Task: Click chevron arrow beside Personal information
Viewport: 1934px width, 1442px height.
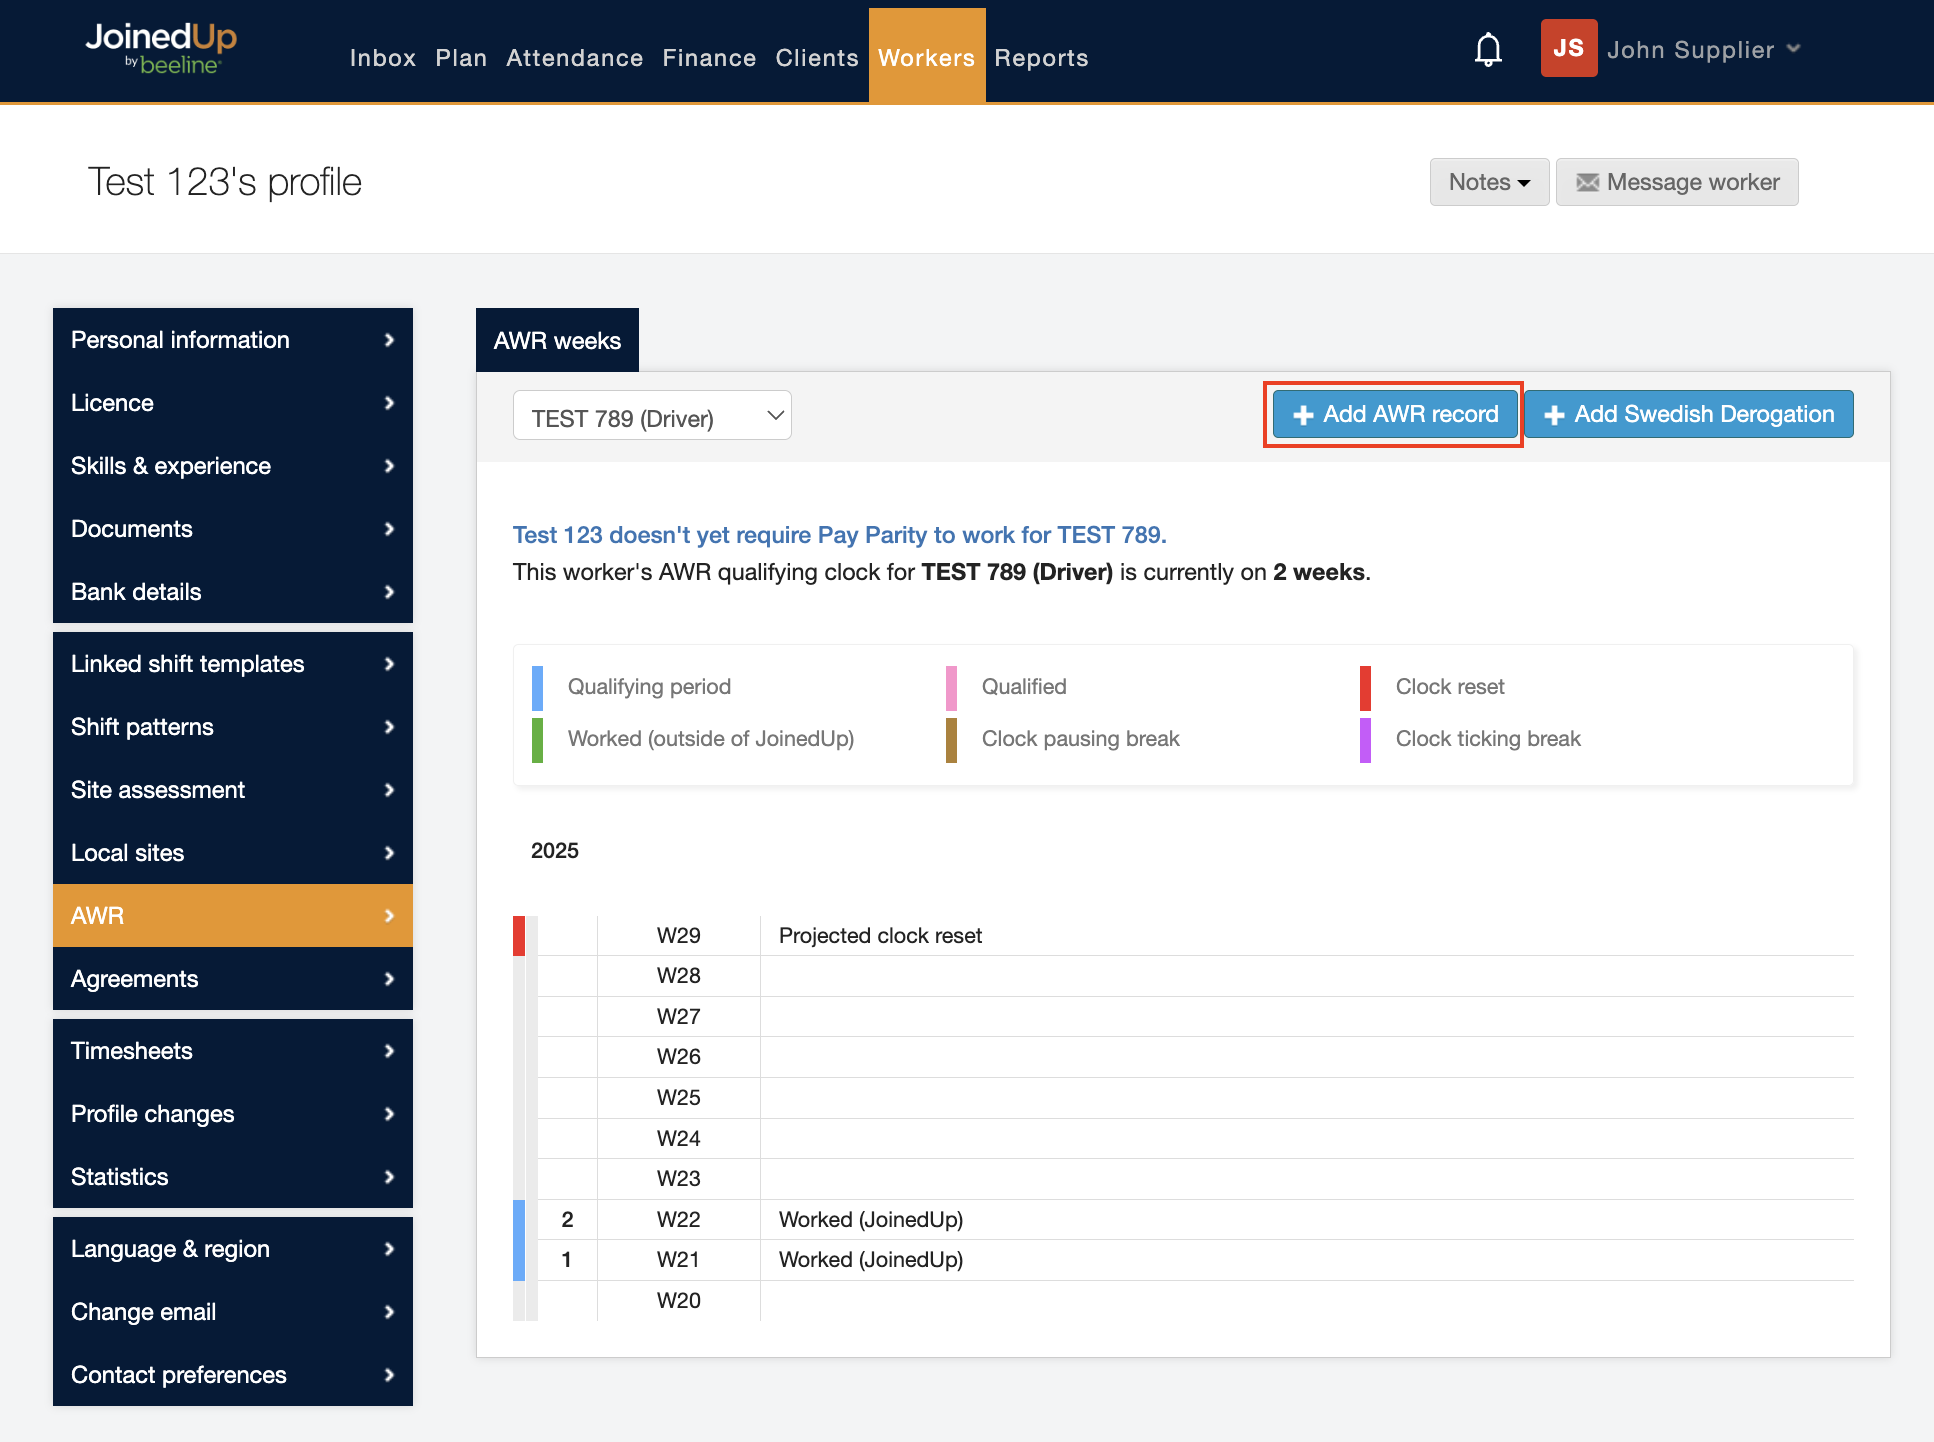Action: pos(389,340)
